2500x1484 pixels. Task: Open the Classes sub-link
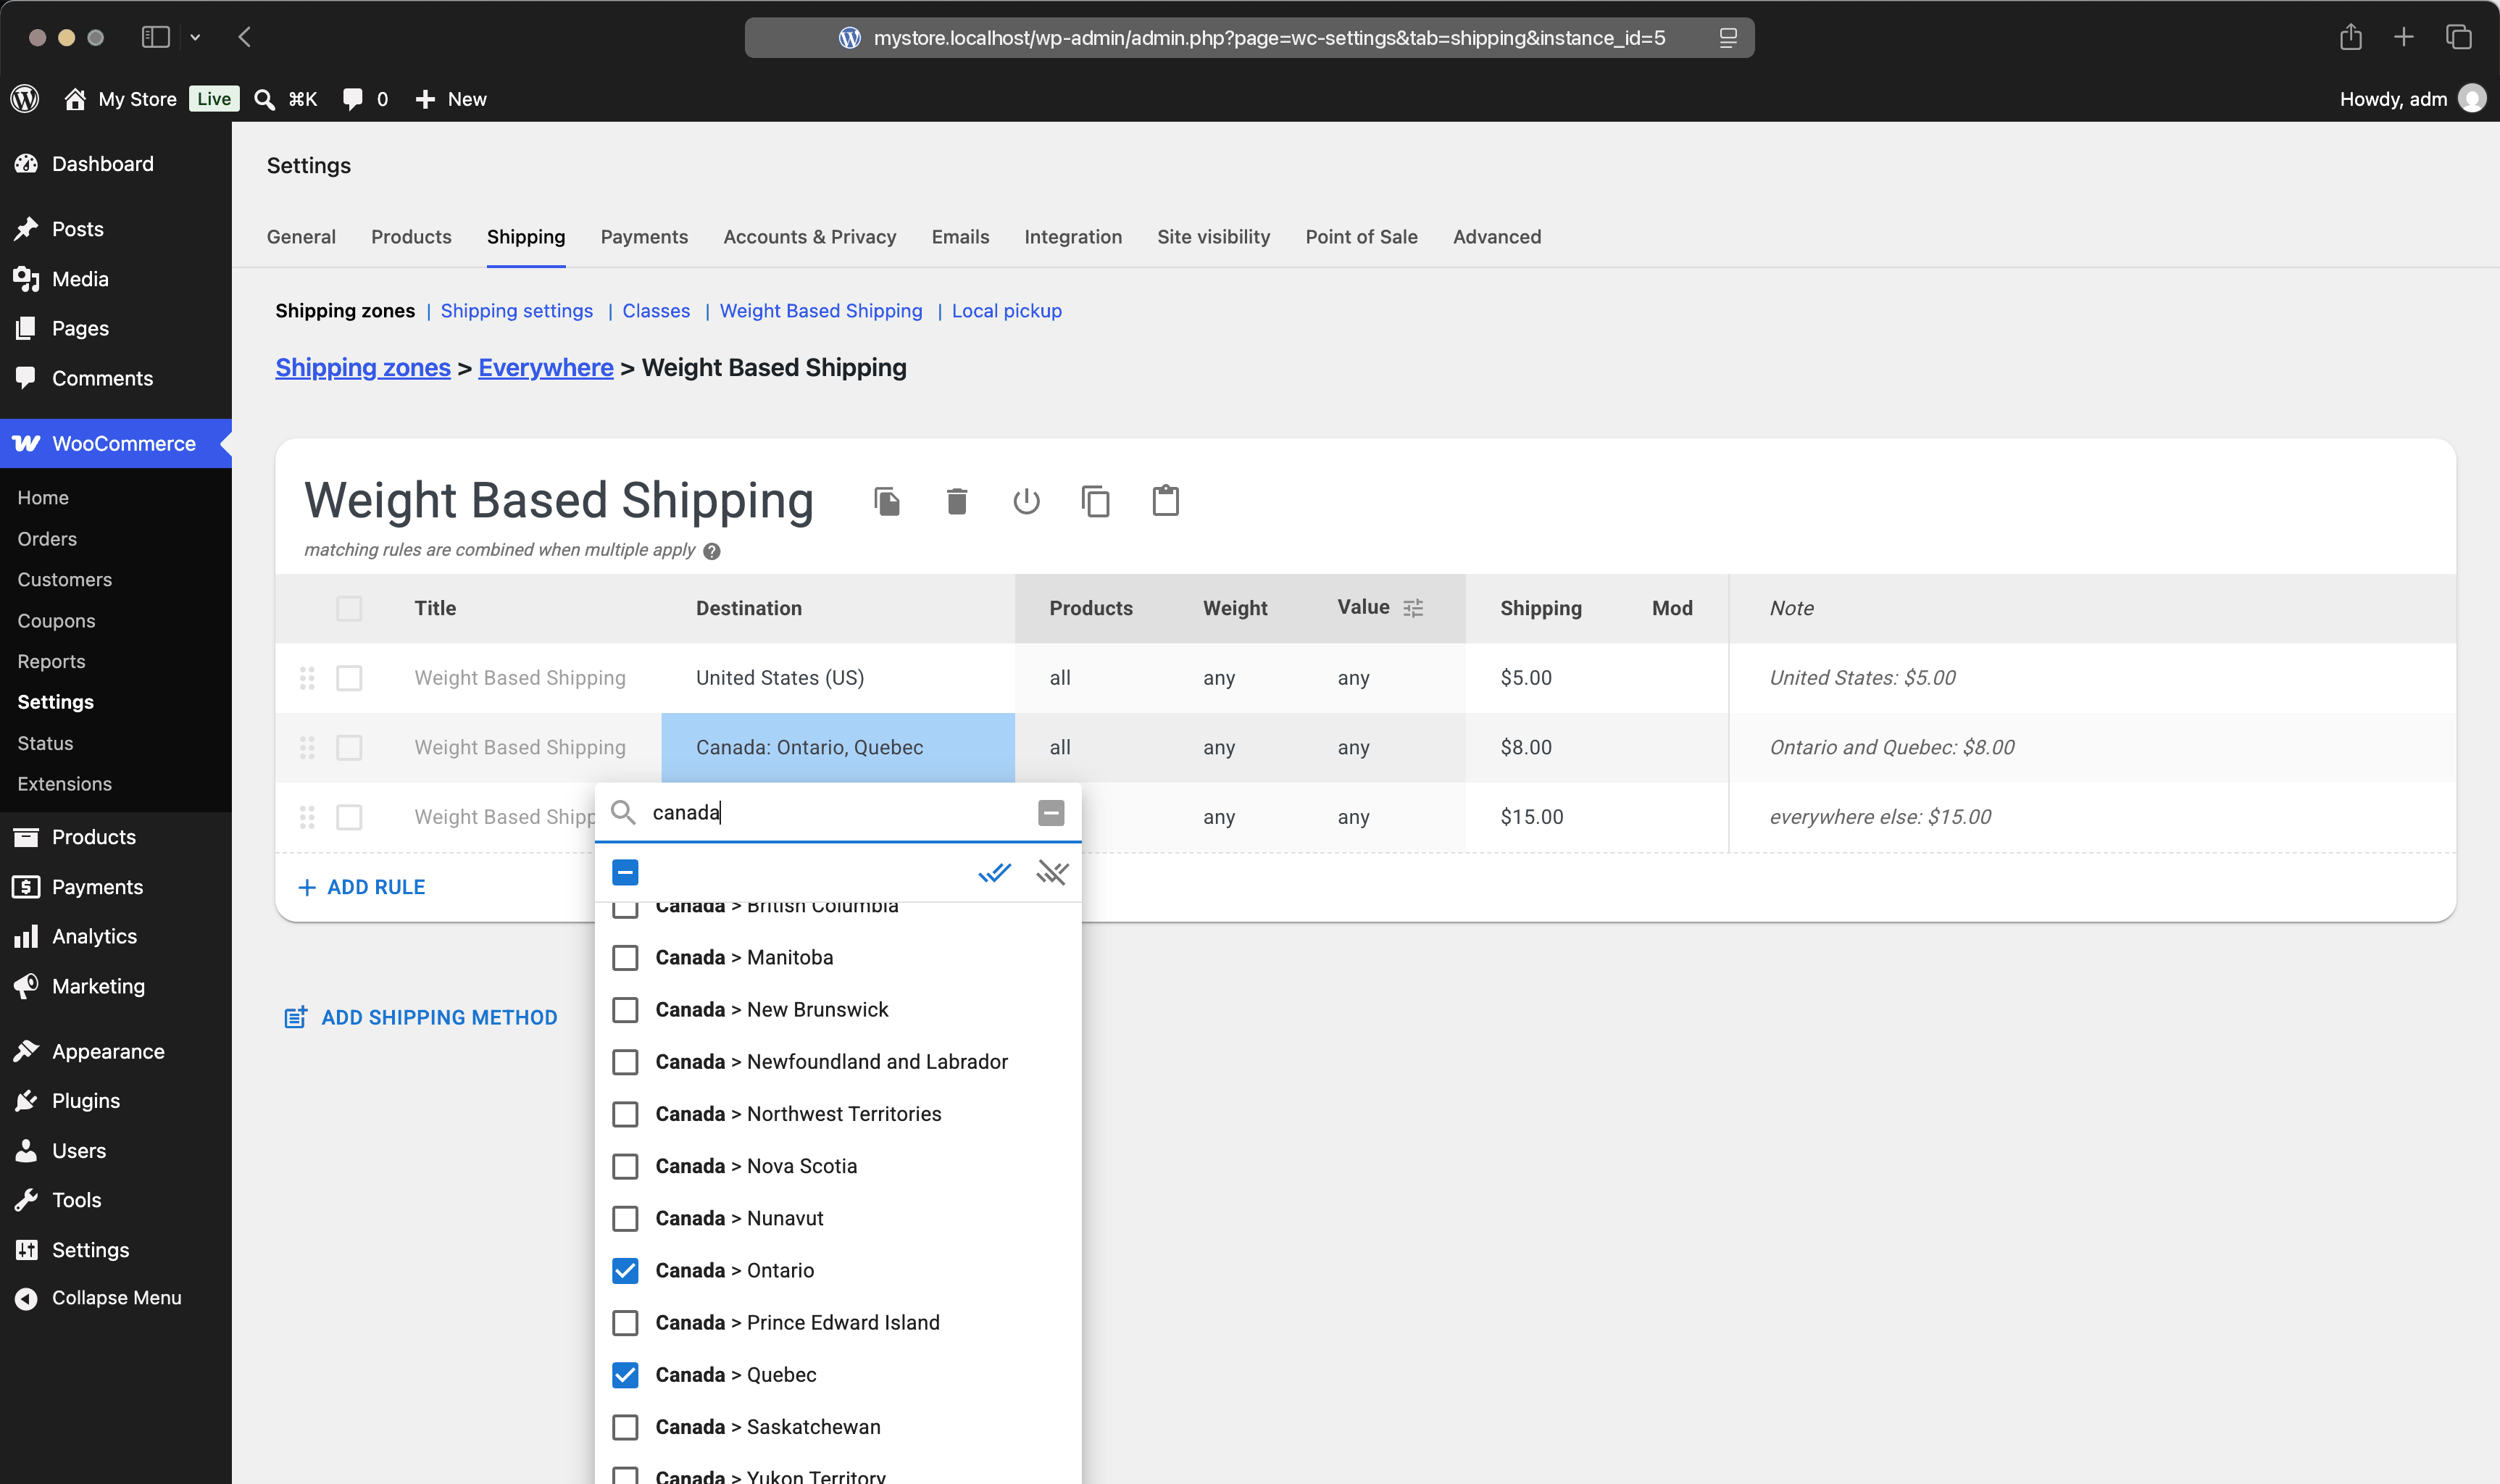pyautogui.click(x=656, y=311)
